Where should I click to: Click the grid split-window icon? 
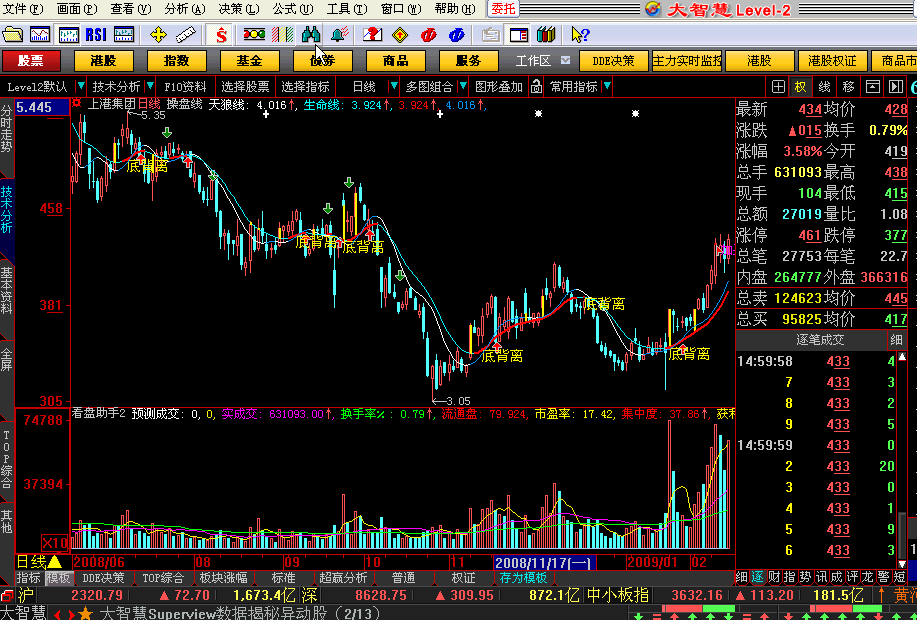click(x=778, y=87)
